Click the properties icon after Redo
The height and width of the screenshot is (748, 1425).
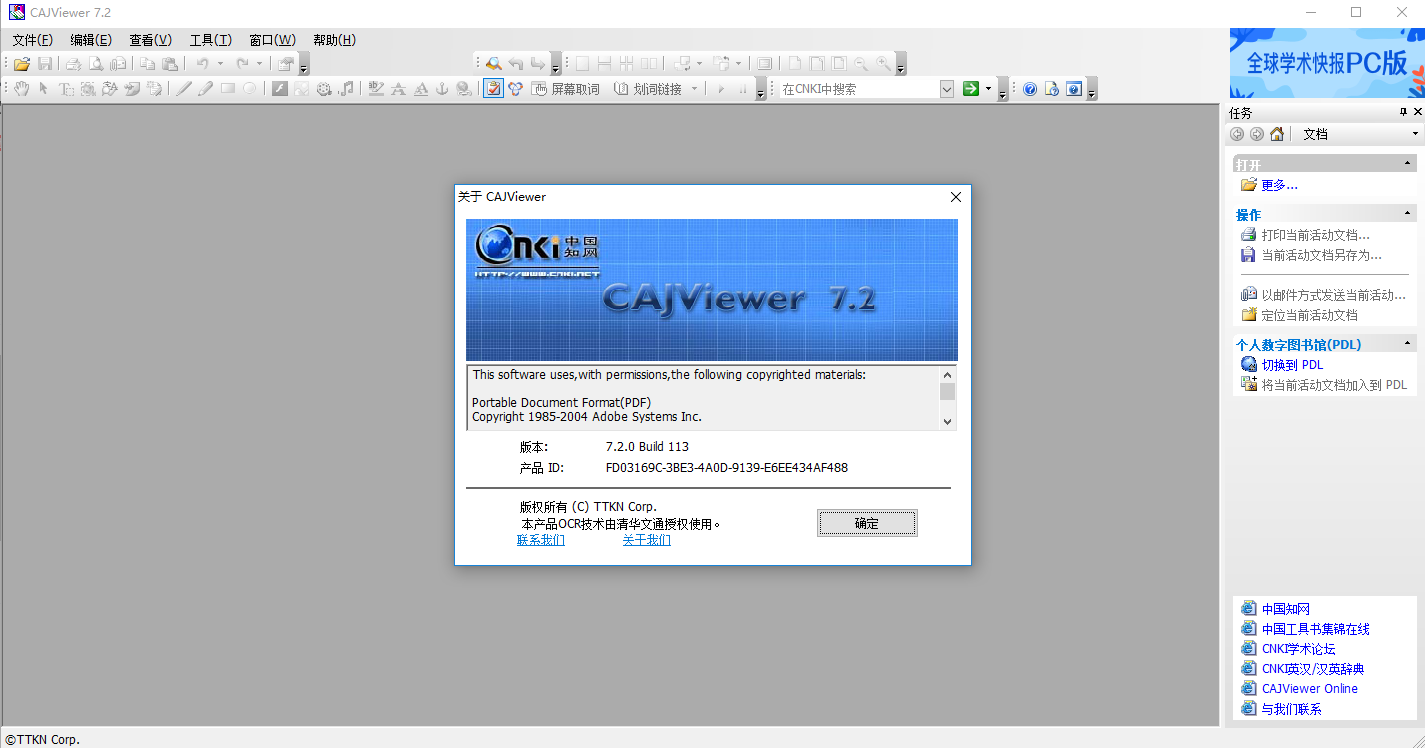286,64
